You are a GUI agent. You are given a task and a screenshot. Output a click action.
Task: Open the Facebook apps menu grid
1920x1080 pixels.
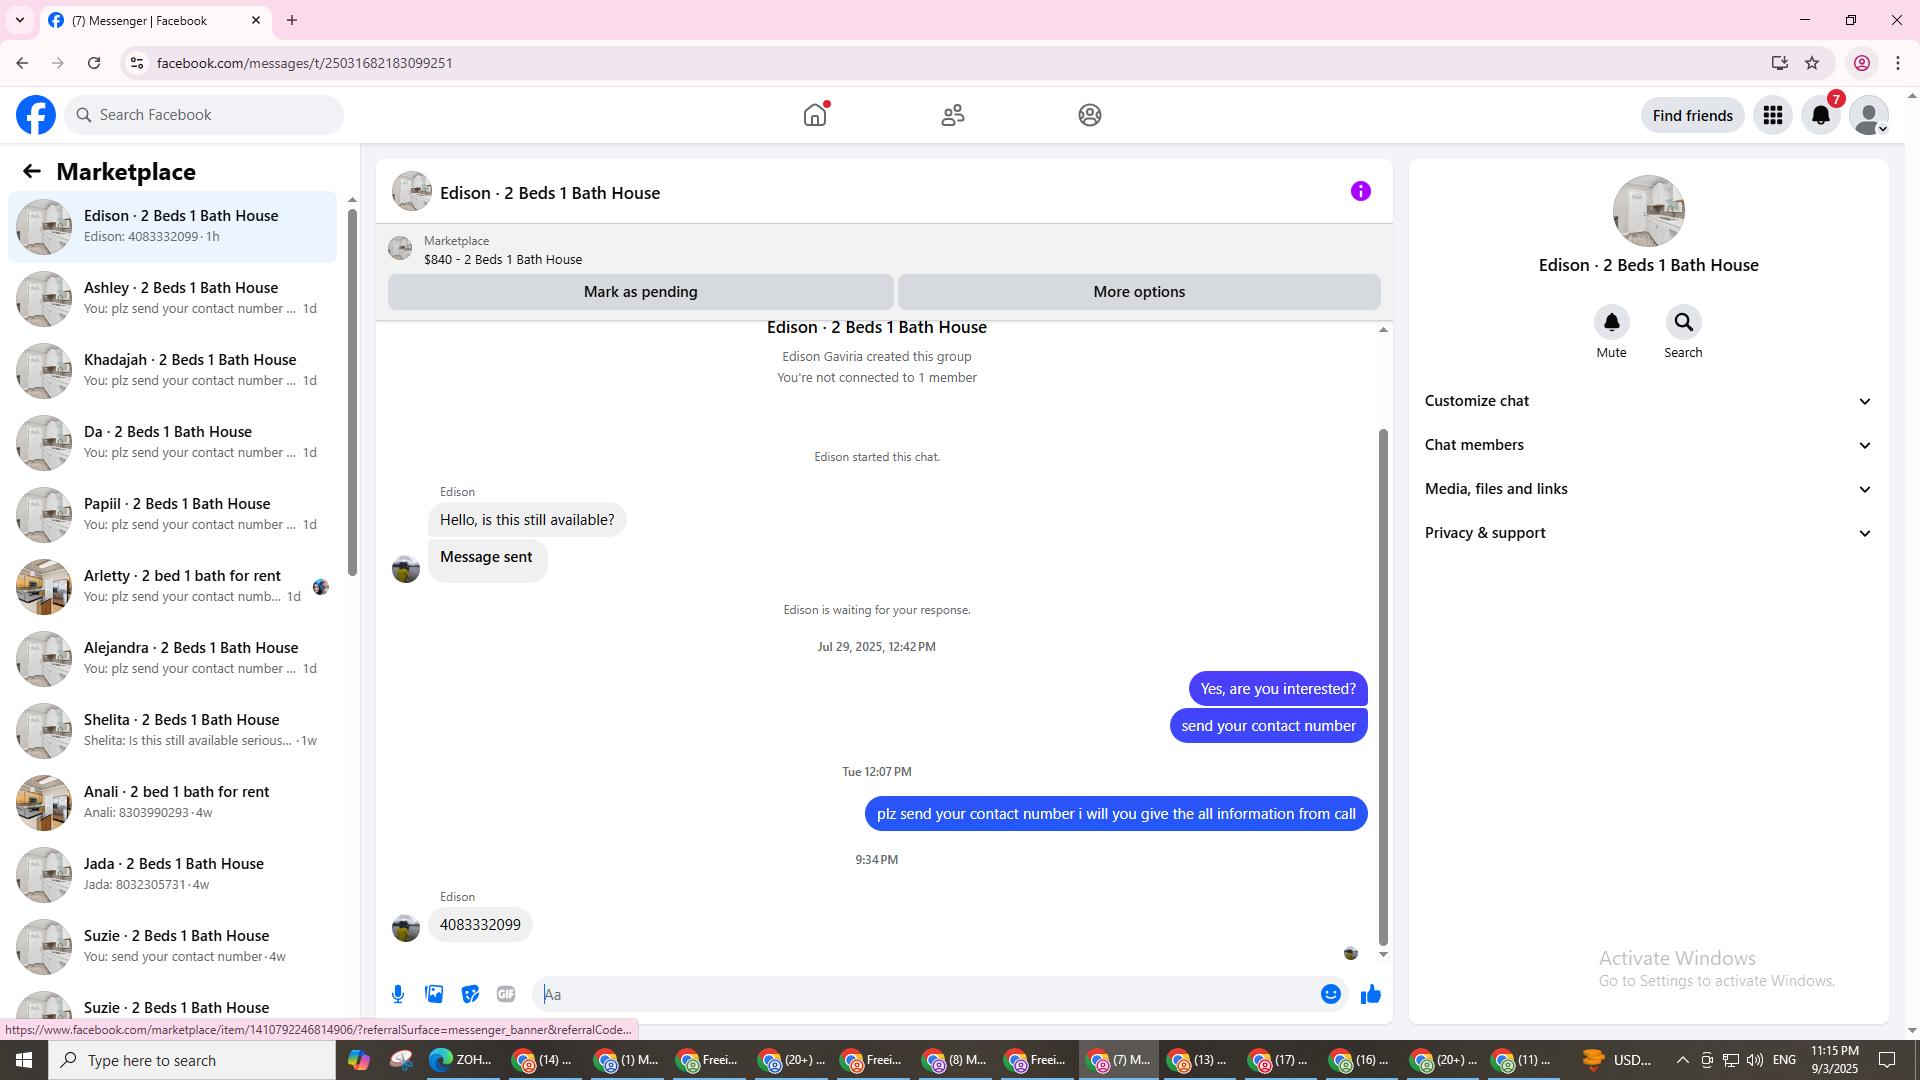pyautogui.click(x=1773, y=115)
